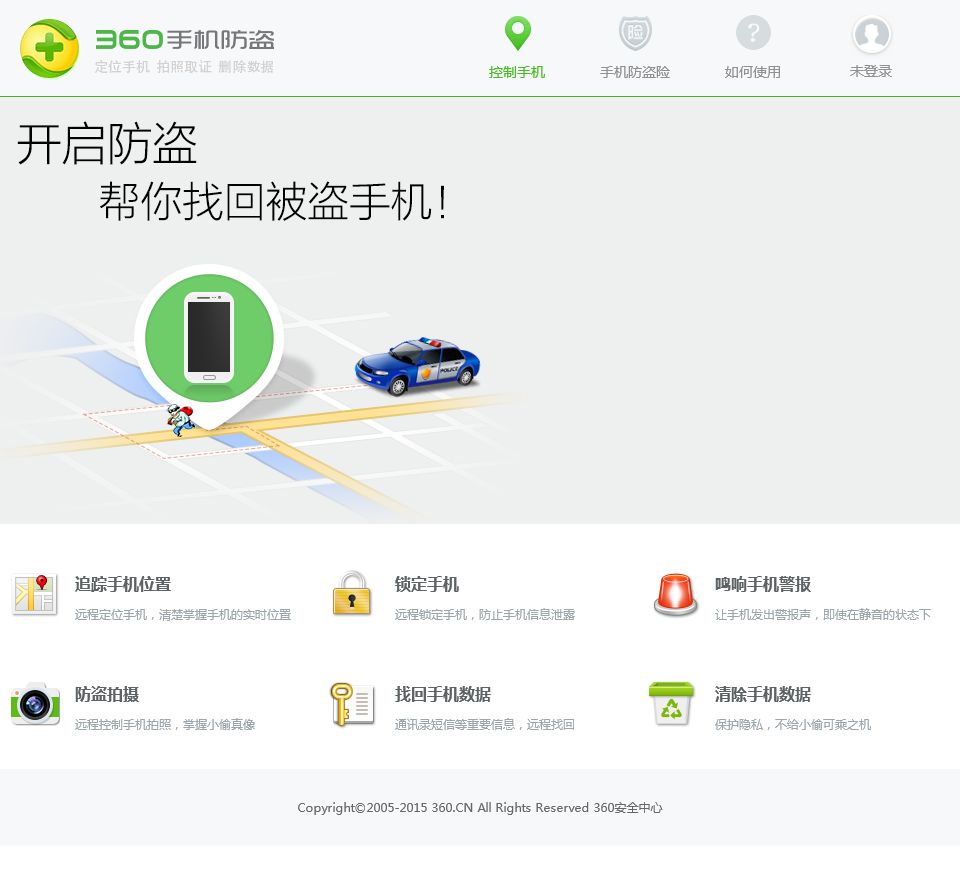Open 追踪手机位置 feature heading
The width and height of the screenshot is (960, 873).
point(123,584)
